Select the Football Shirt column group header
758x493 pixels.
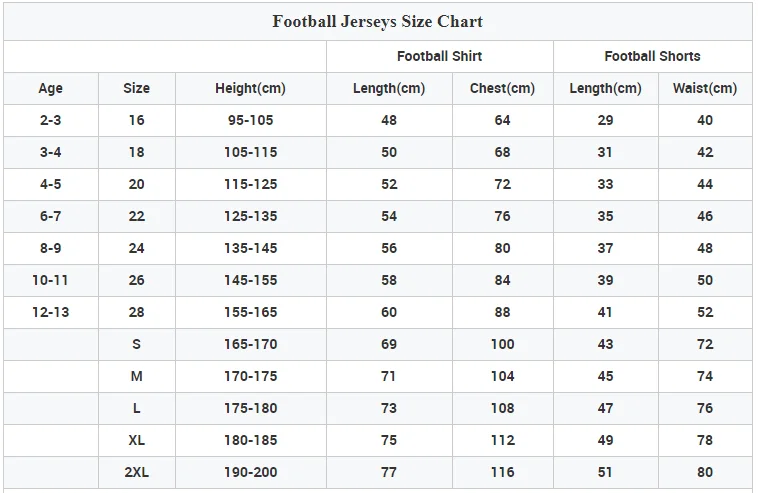439,56
